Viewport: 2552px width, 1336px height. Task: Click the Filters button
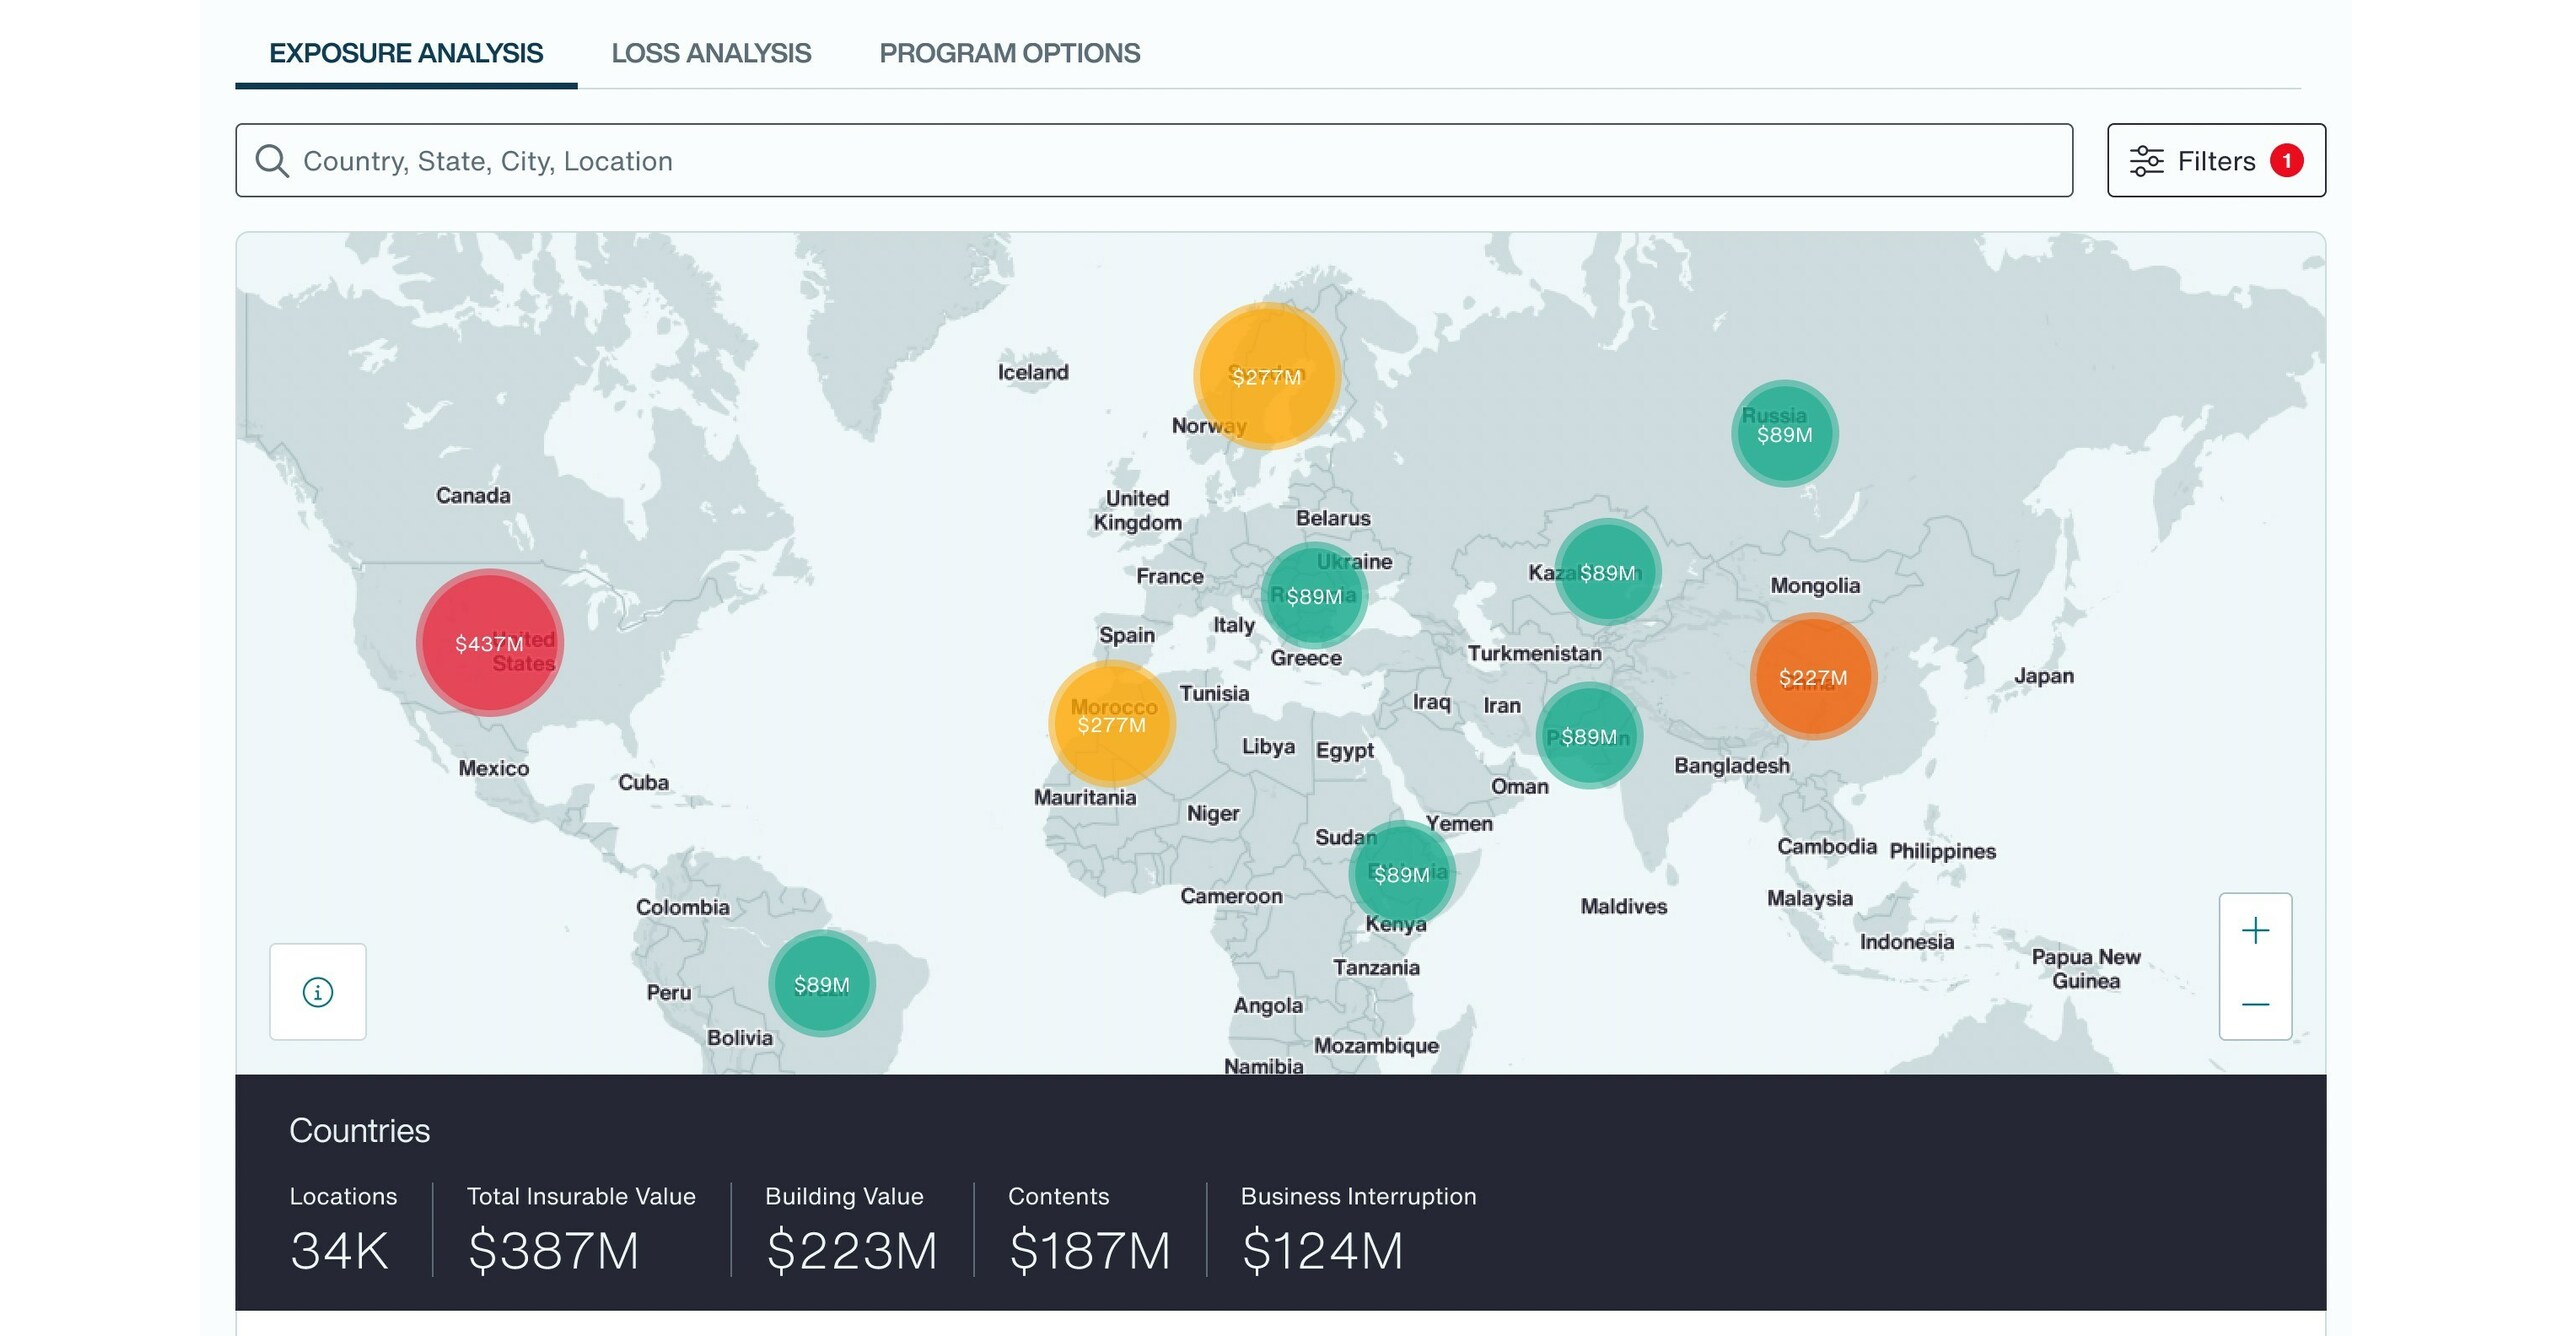tap(2215, 160)
